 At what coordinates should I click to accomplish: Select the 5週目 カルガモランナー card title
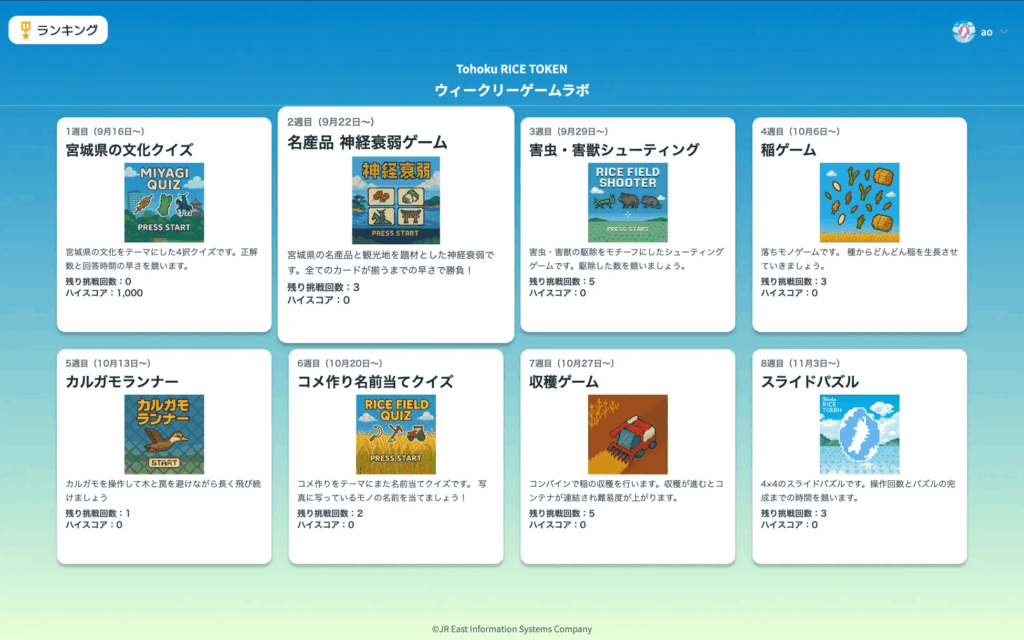pos(122,381)
